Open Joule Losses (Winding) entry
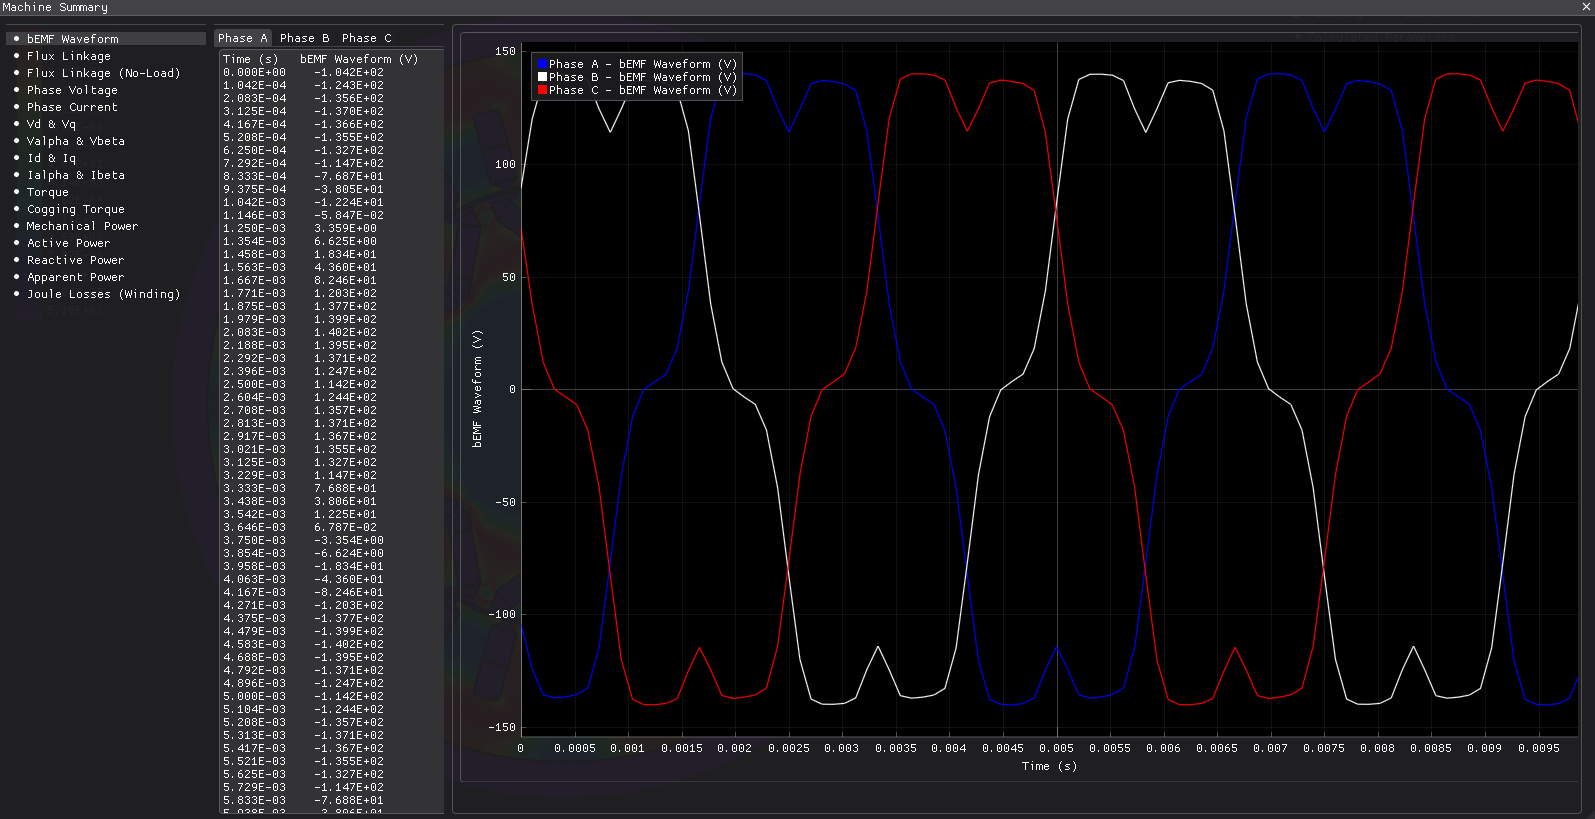The height and width of the screenshot is (819, 1595). pyautogui.click(x=103, y=294)
